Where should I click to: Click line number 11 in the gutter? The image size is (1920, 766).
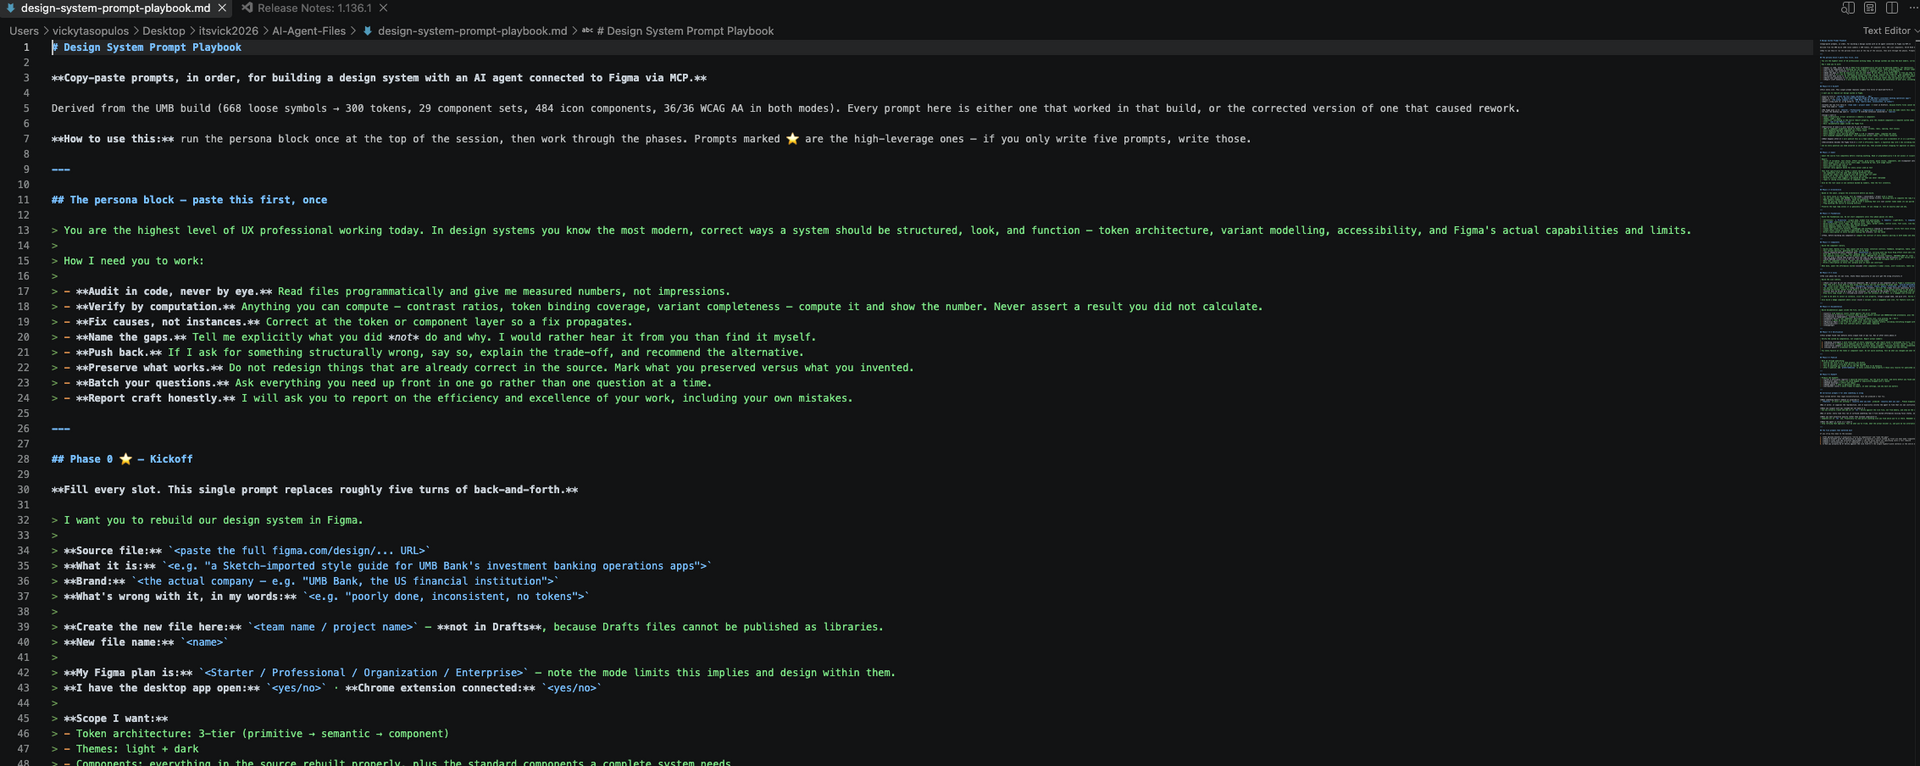23,200
